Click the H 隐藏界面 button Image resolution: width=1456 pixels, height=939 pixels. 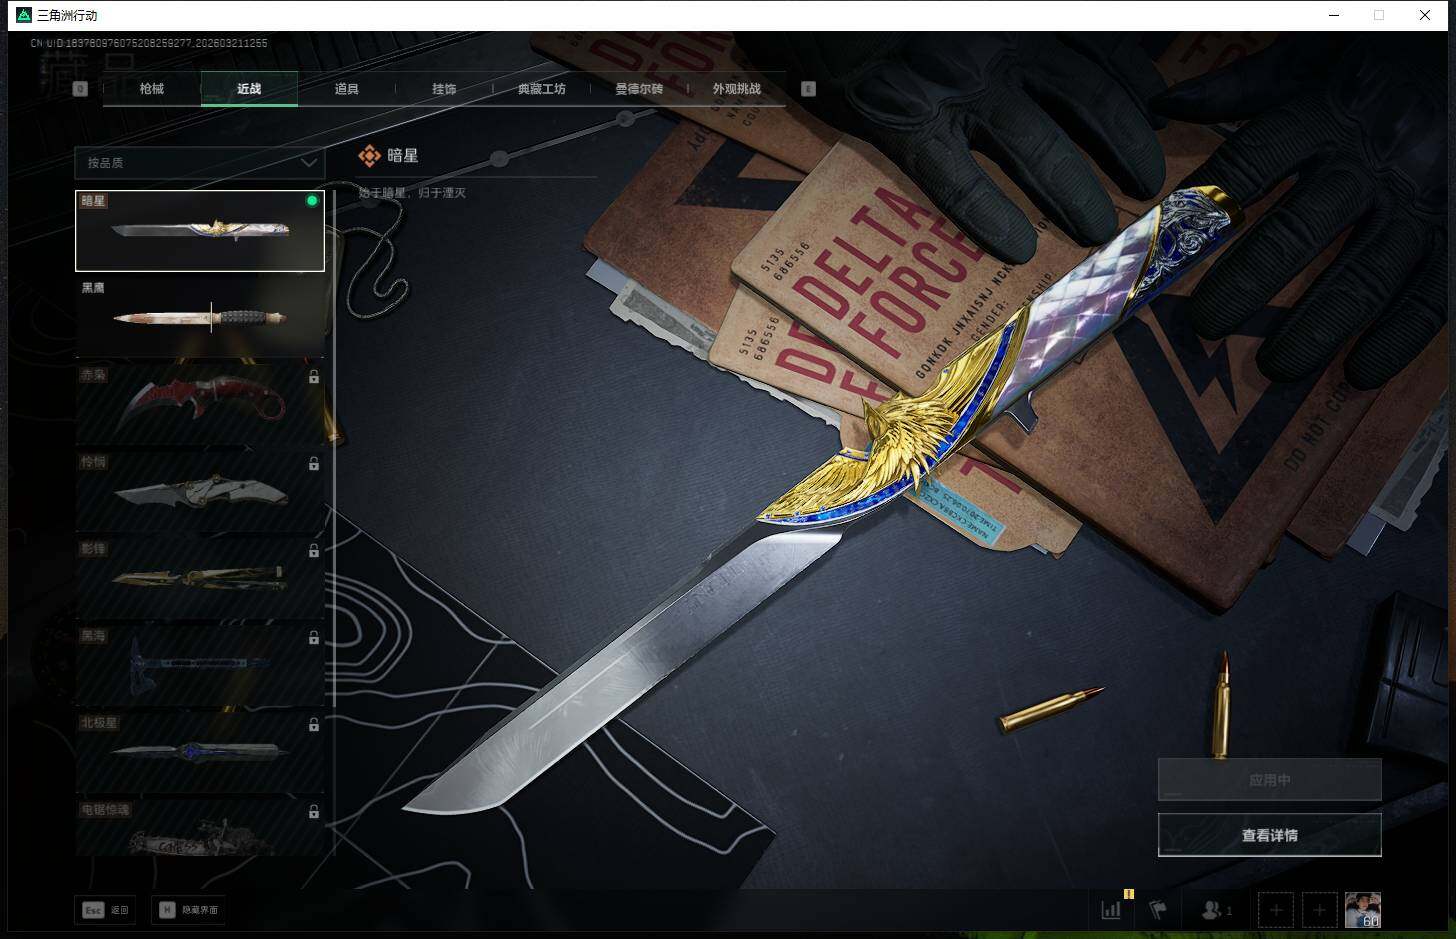coord(190,910)
